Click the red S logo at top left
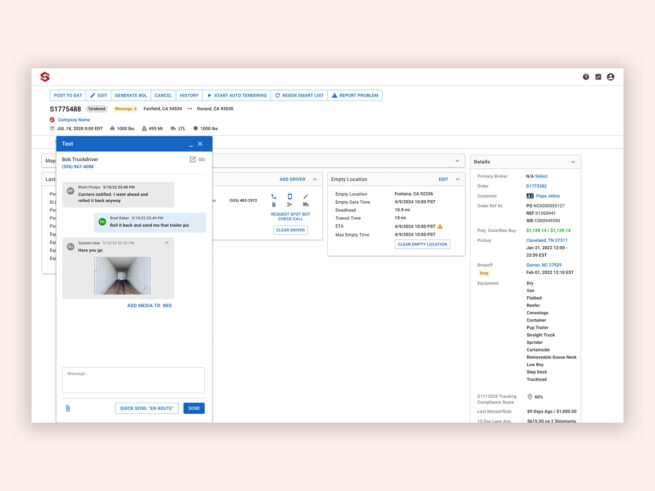 45,77
